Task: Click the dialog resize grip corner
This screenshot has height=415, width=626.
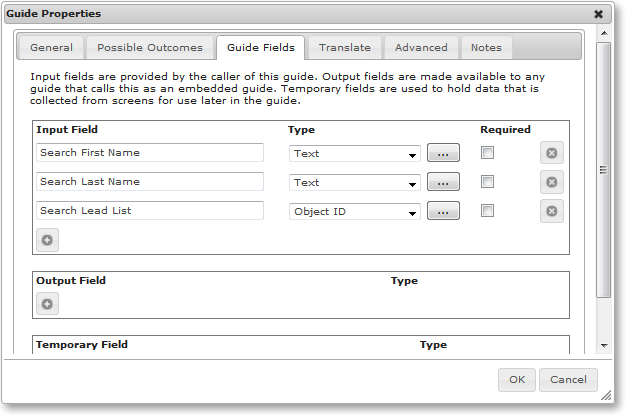Action: (606, 395)
